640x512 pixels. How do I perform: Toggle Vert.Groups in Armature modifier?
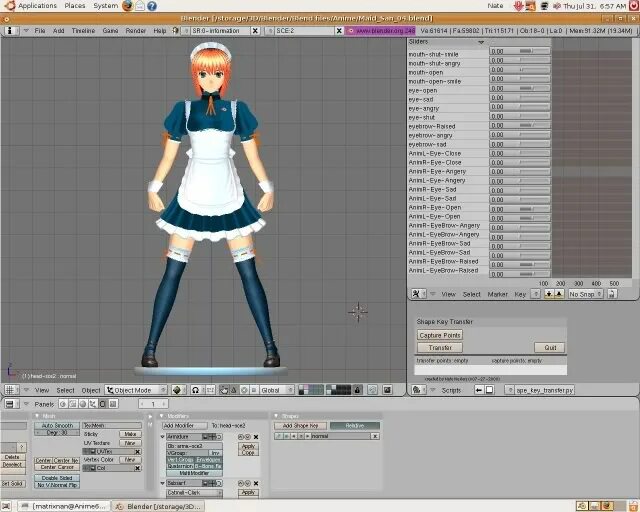[x=180, y=460]
